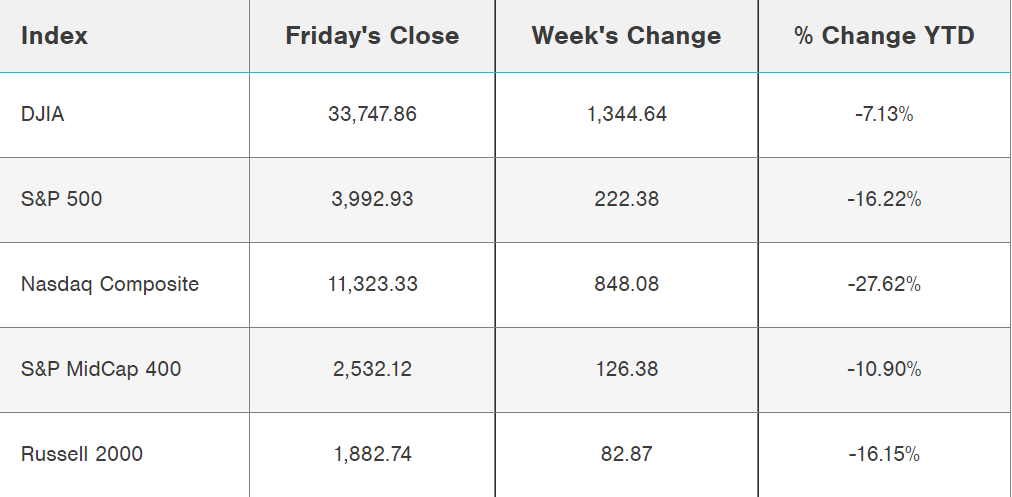The height and width of the screenshot is (497, 1012).
Task: Click MidCap 400 close value 2,532.12
Action: [x=372, y=369]
